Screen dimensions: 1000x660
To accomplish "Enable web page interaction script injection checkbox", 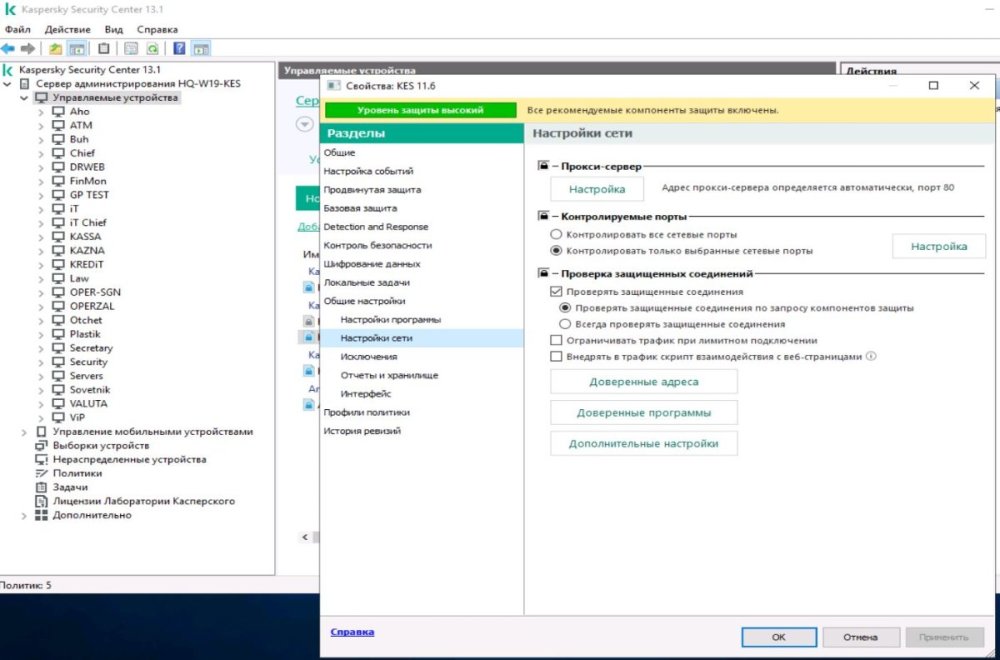I will click(556, 356).
